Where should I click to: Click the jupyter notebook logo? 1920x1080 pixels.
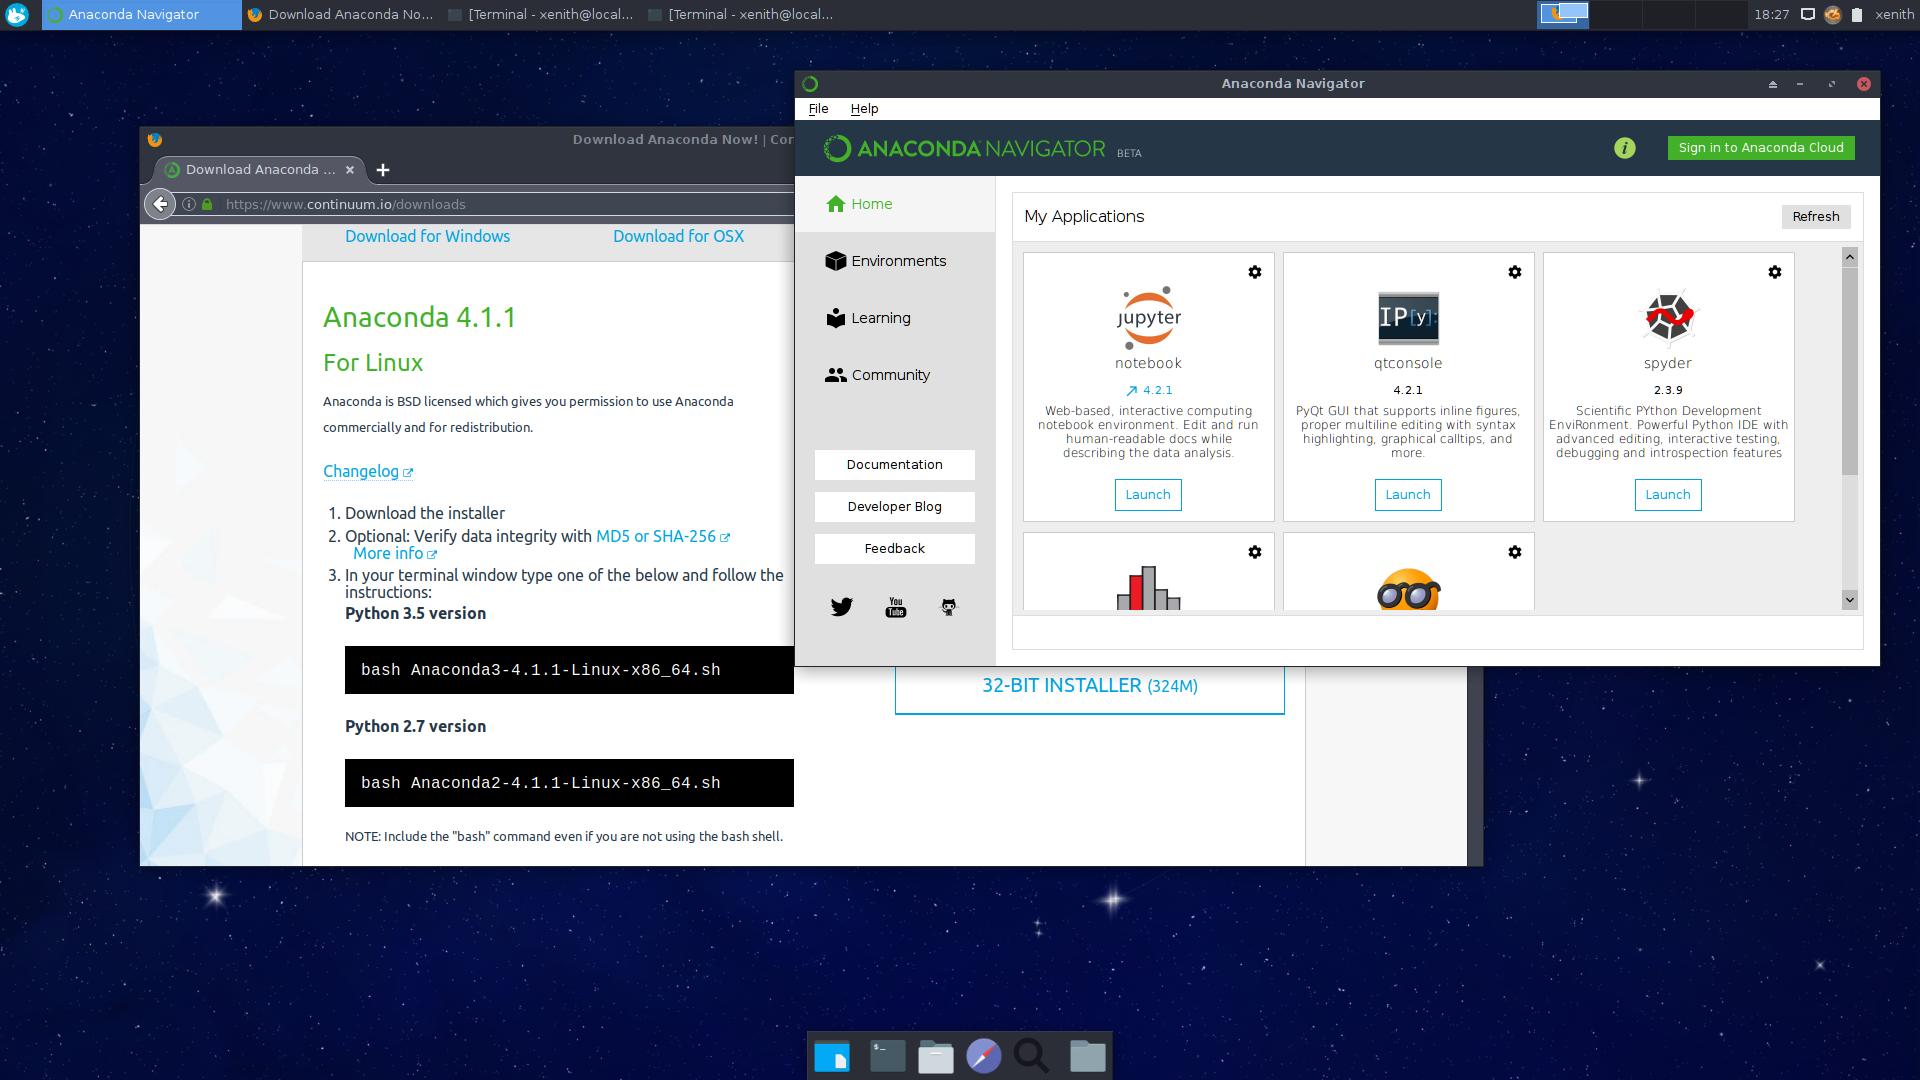point(1148,318)
